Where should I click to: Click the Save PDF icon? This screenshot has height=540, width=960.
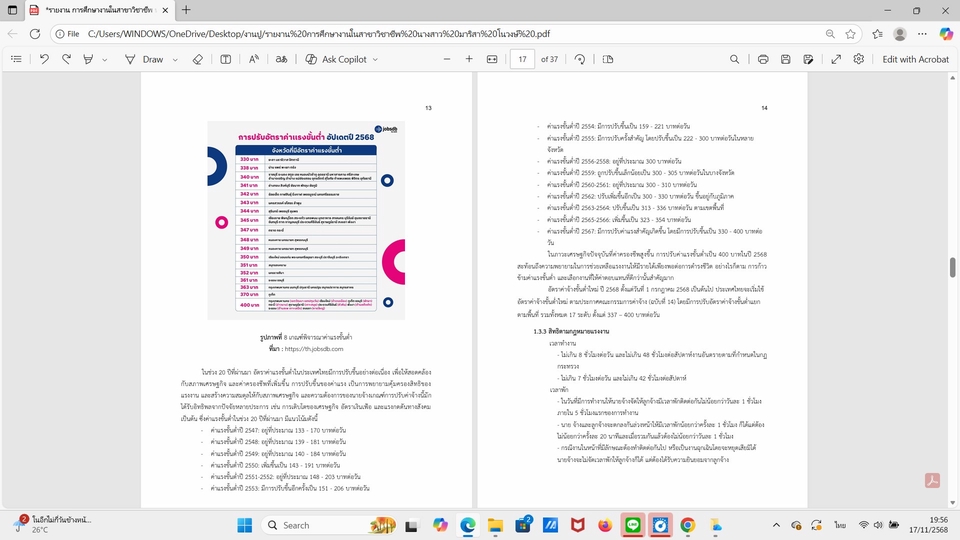click(x=787, y=59)
